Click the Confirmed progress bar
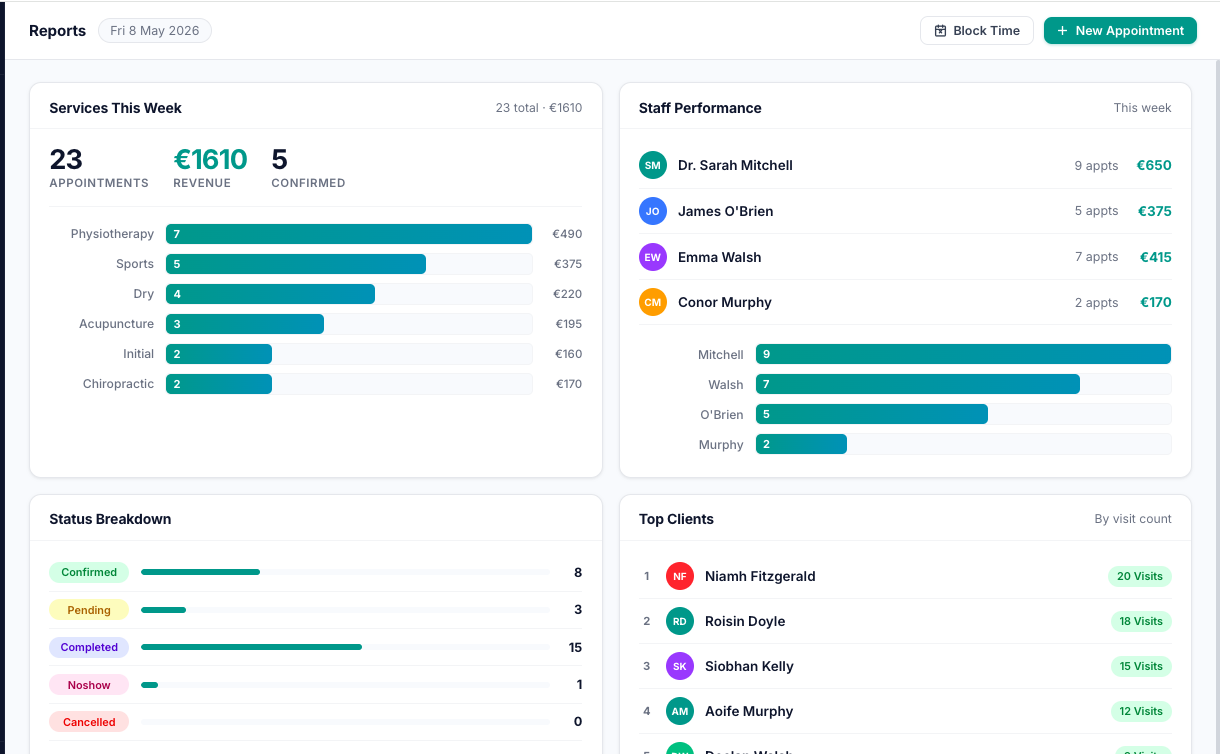 point(345,572)
